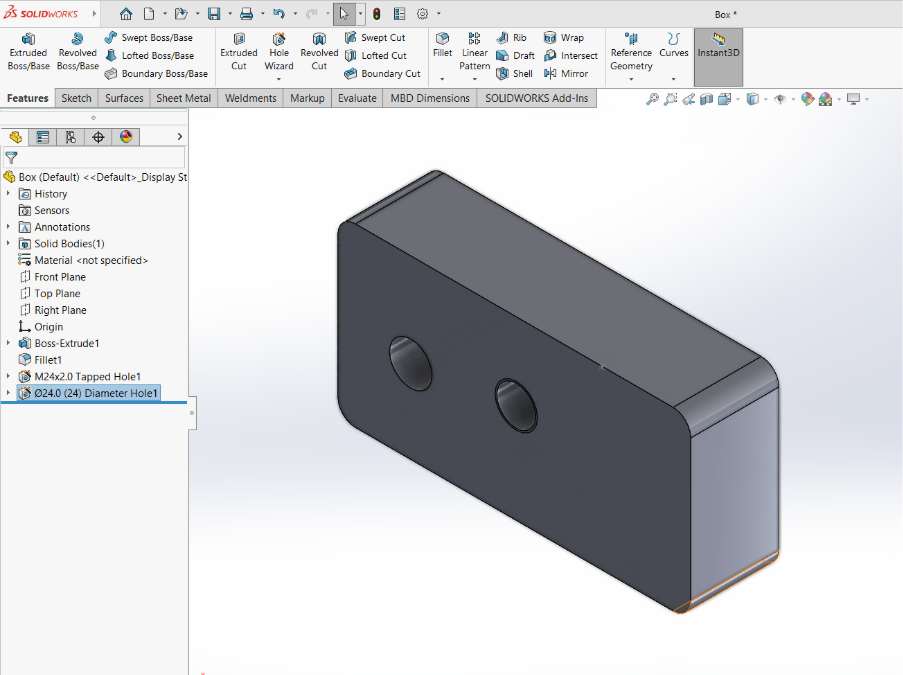
Task: Click the Intersect tool
Action: (x=571, y=55)
